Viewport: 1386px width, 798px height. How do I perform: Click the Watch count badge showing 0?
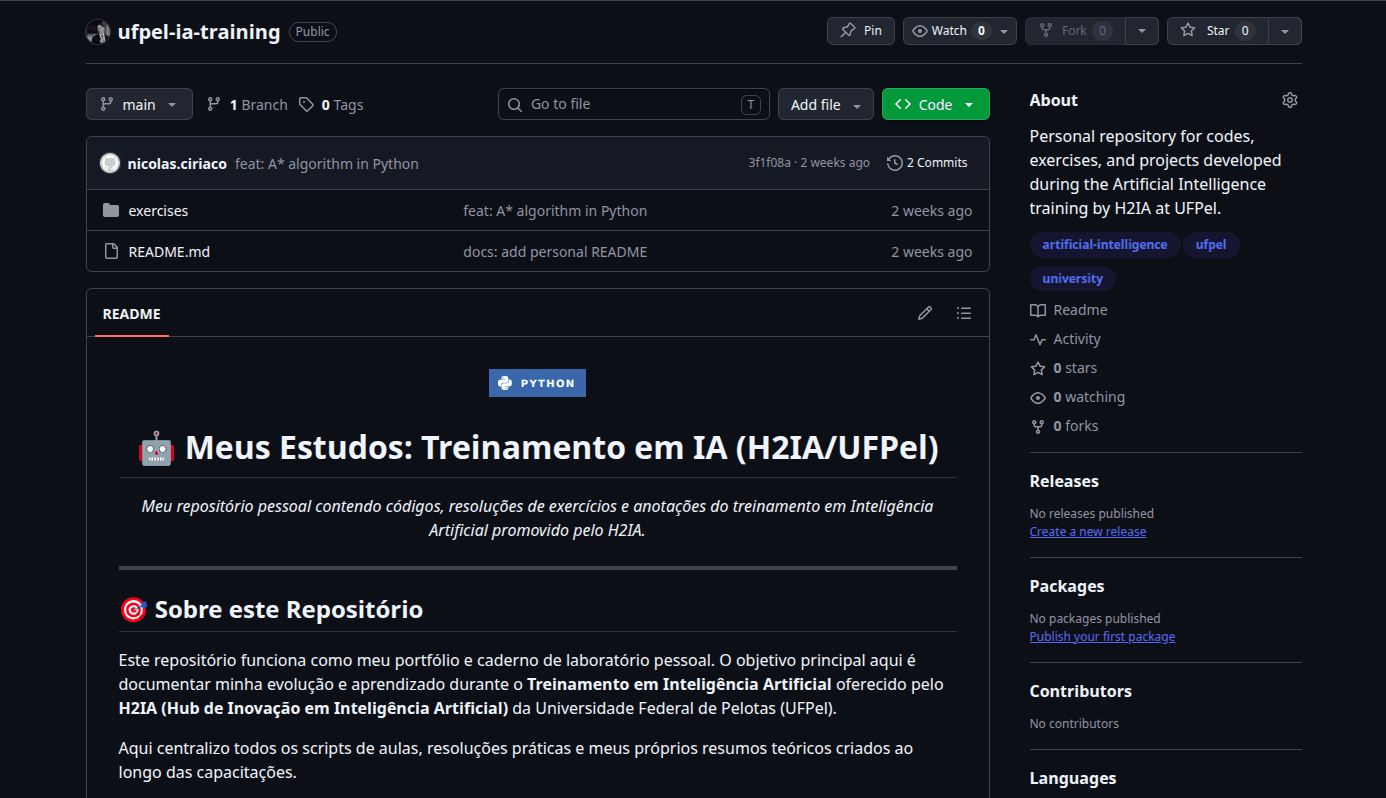click(x=981, y=31)
